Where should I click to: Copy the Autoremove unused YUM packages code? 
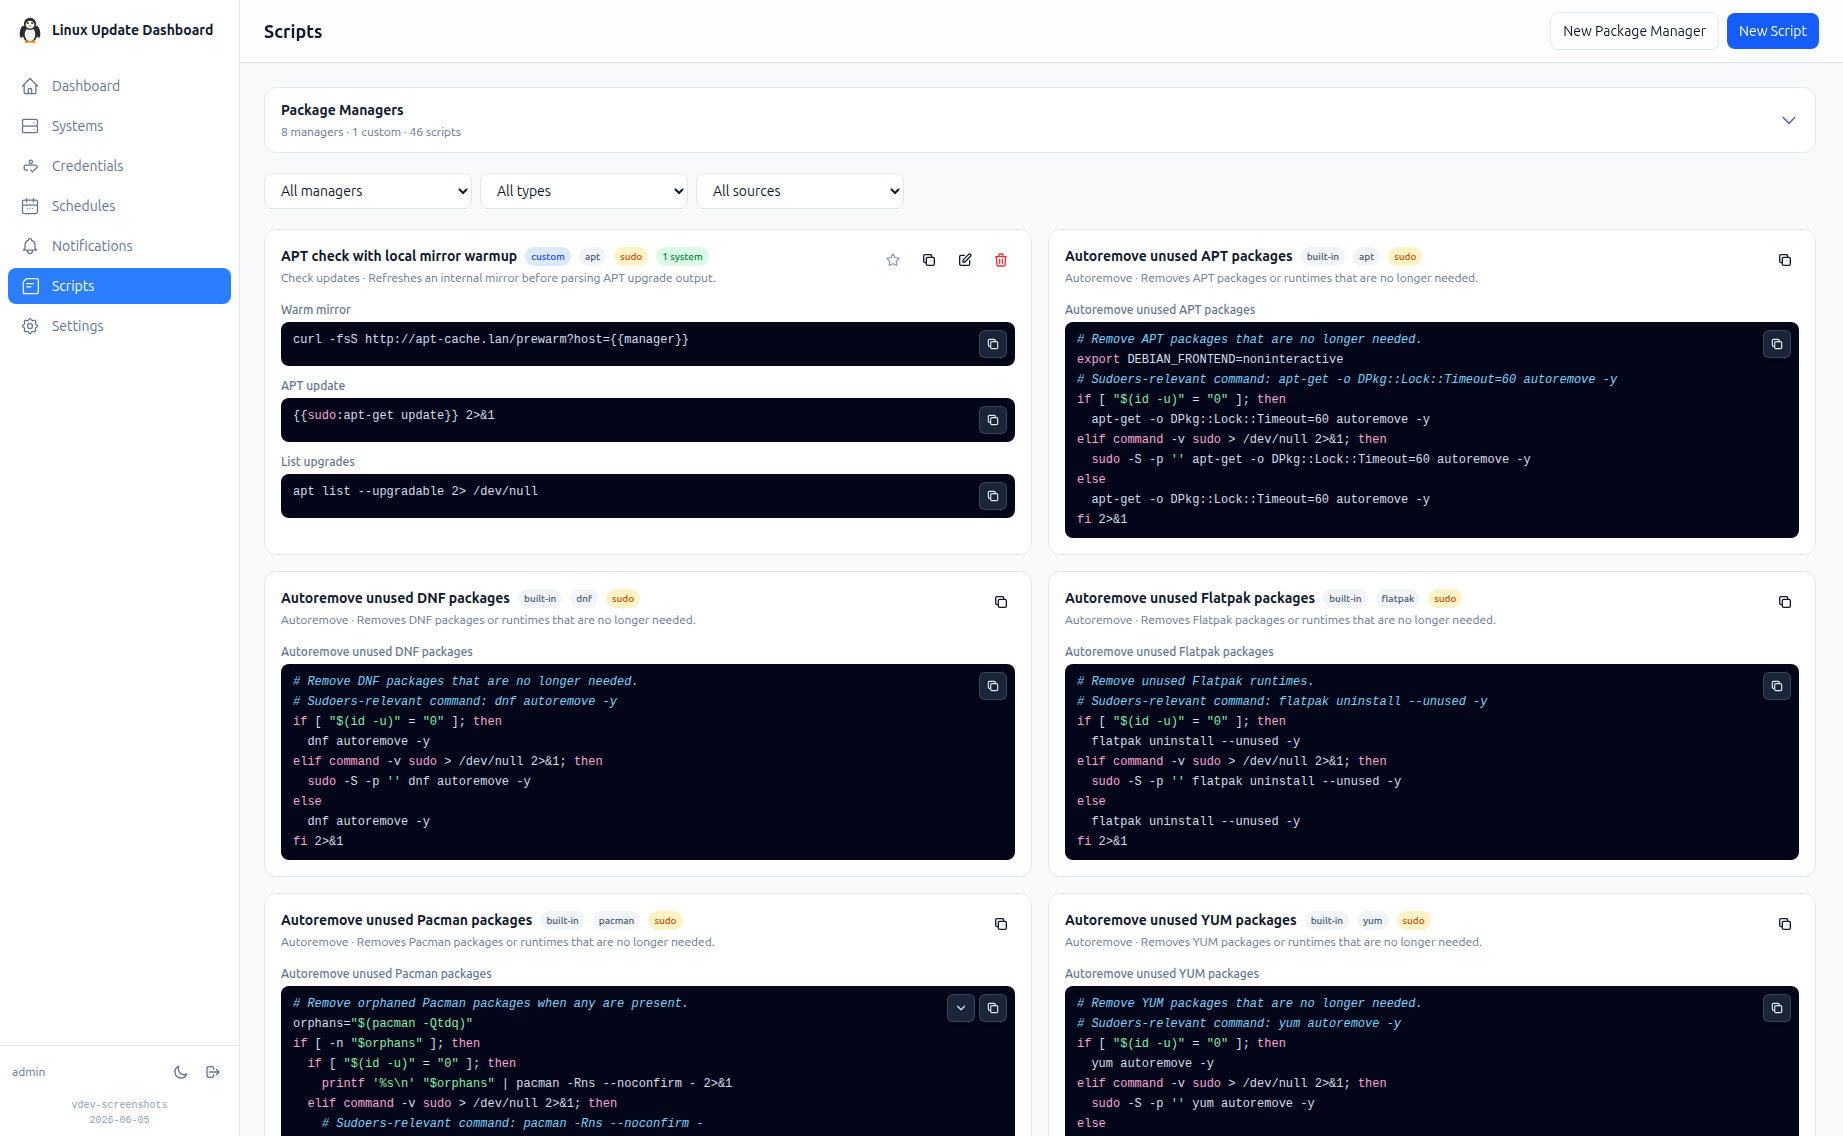click(1777, 1008)
